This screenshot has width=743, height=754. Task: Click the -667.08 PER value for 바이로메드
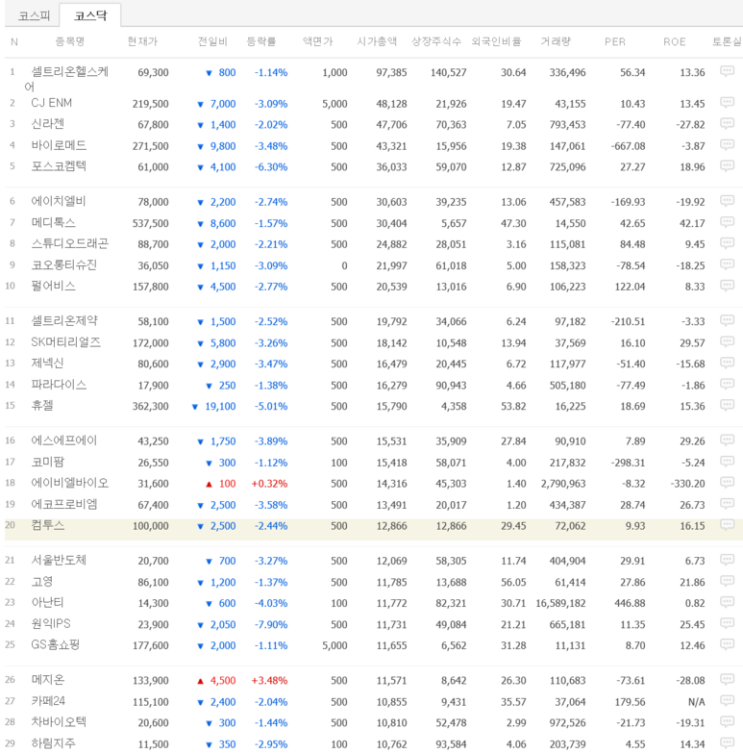coord(628,146)
